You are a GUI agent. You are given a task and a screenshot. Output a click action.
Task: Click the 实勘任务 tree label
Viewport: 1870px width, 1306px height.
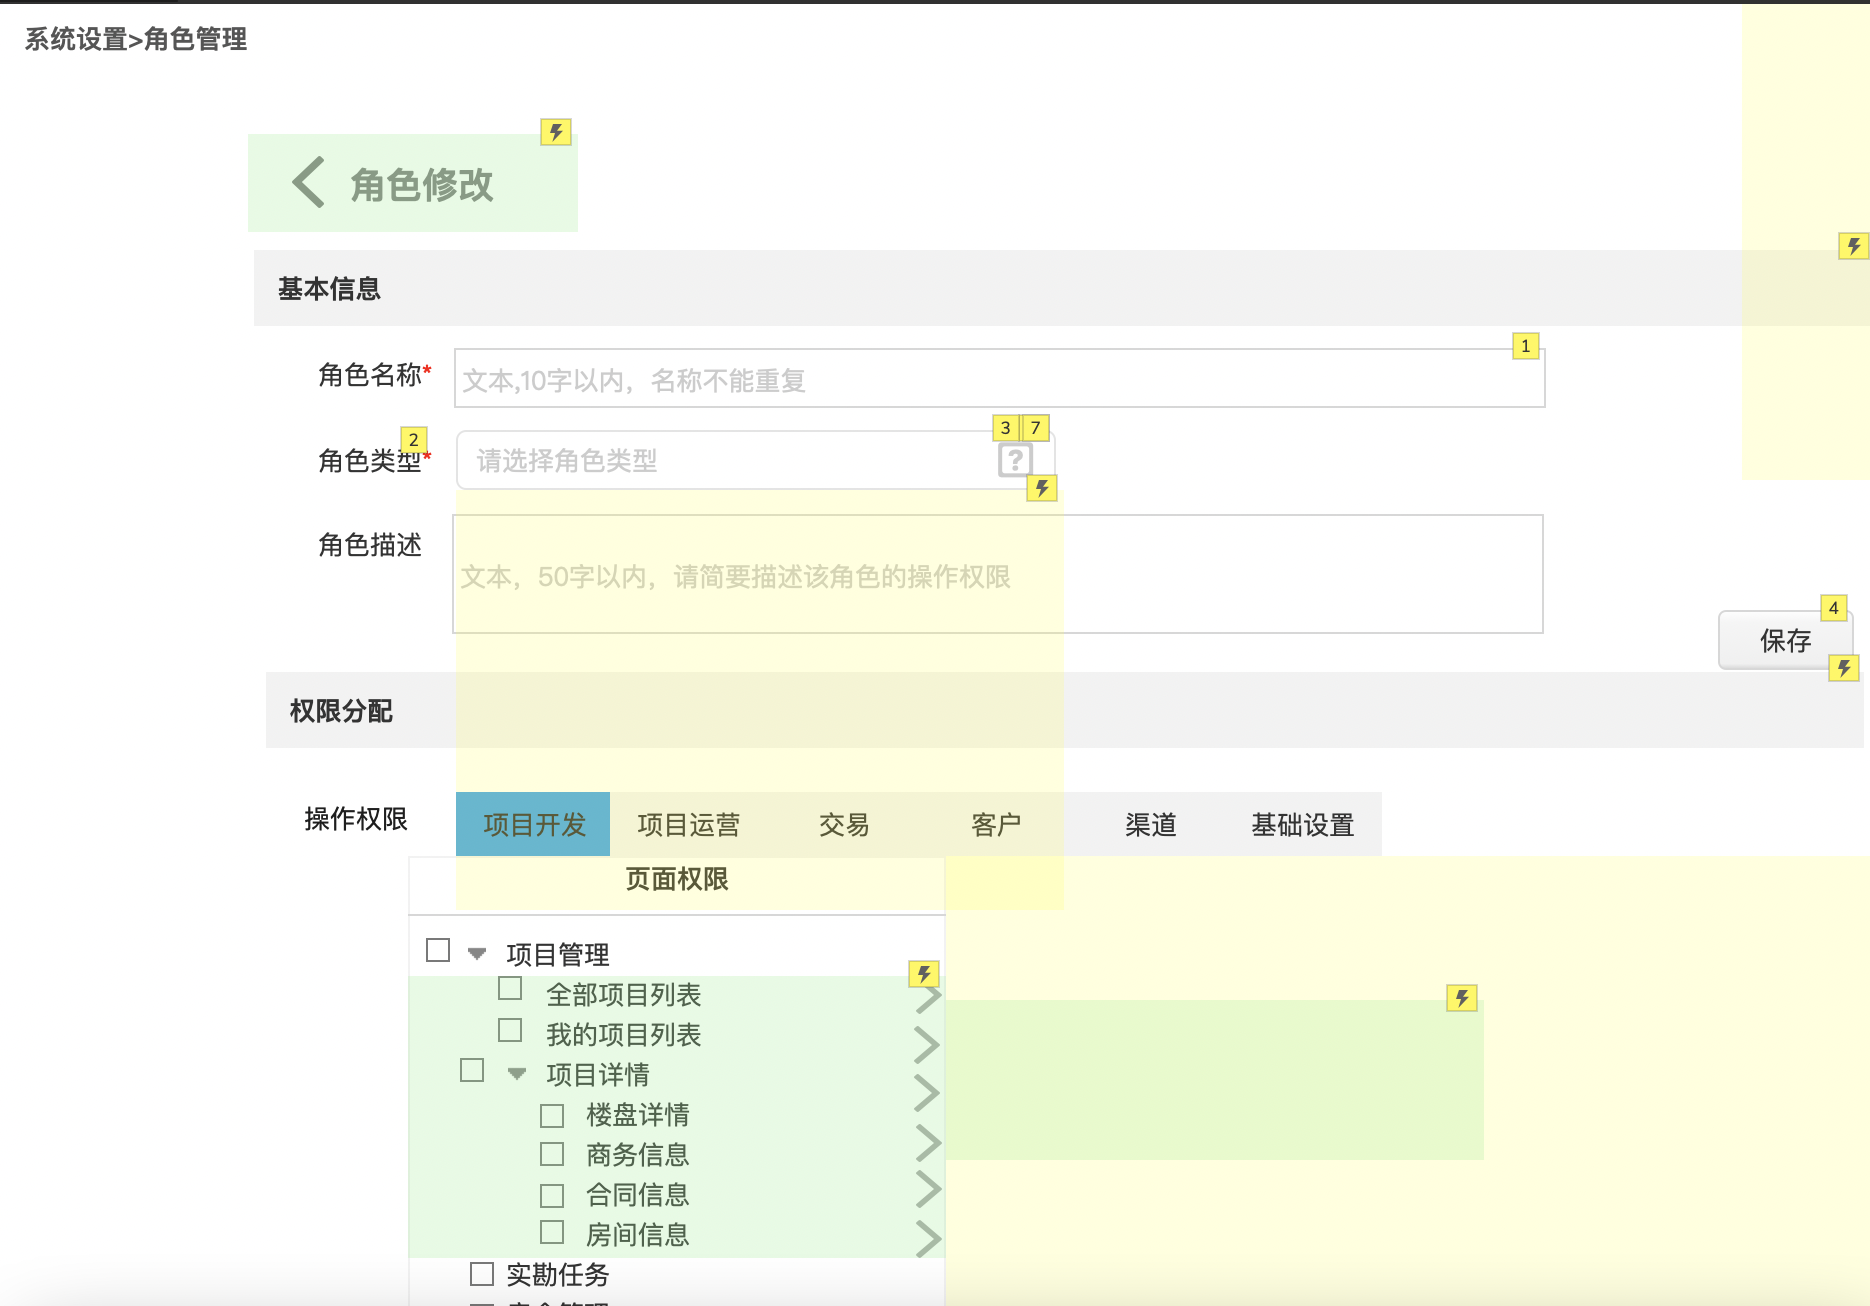[x=558, y=1275]
